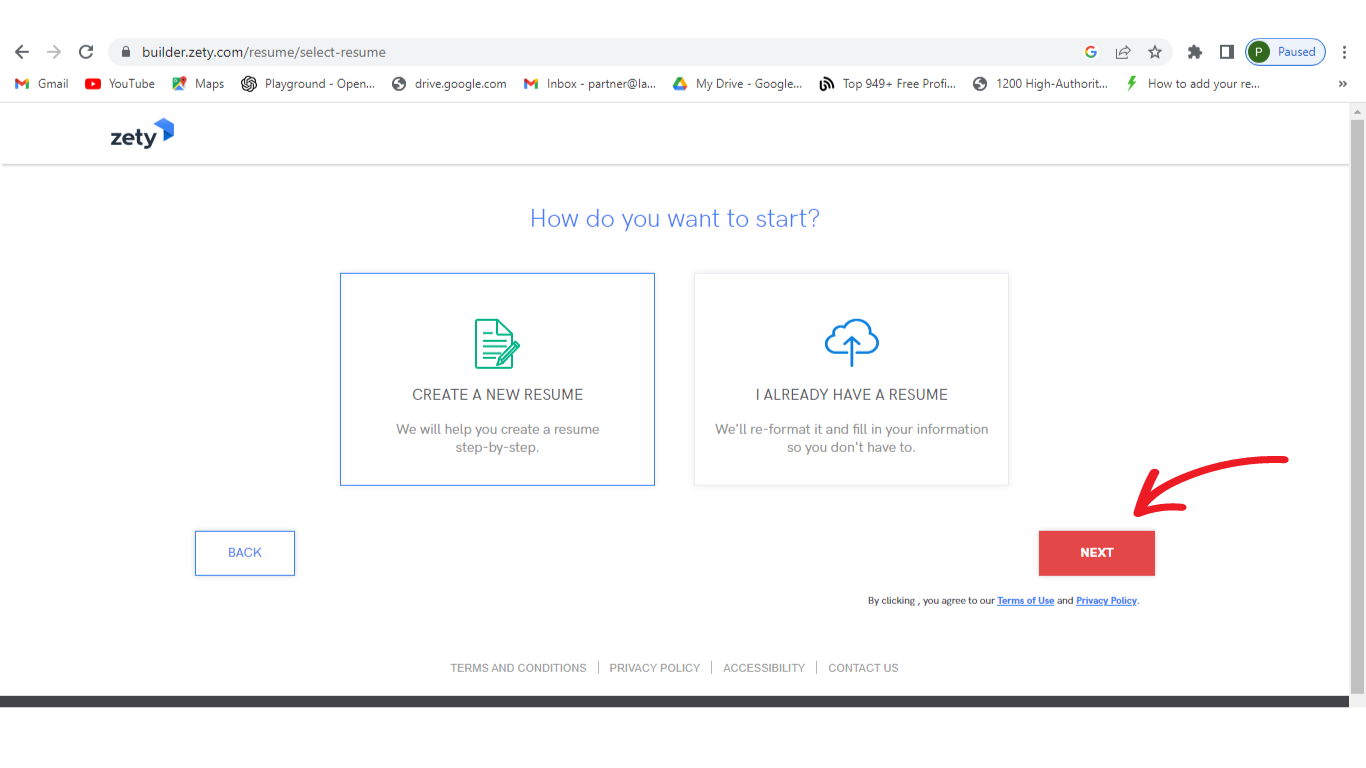Open the Terms of Use link
The image size is (1366, 768).
click(x=1025, y=601)
